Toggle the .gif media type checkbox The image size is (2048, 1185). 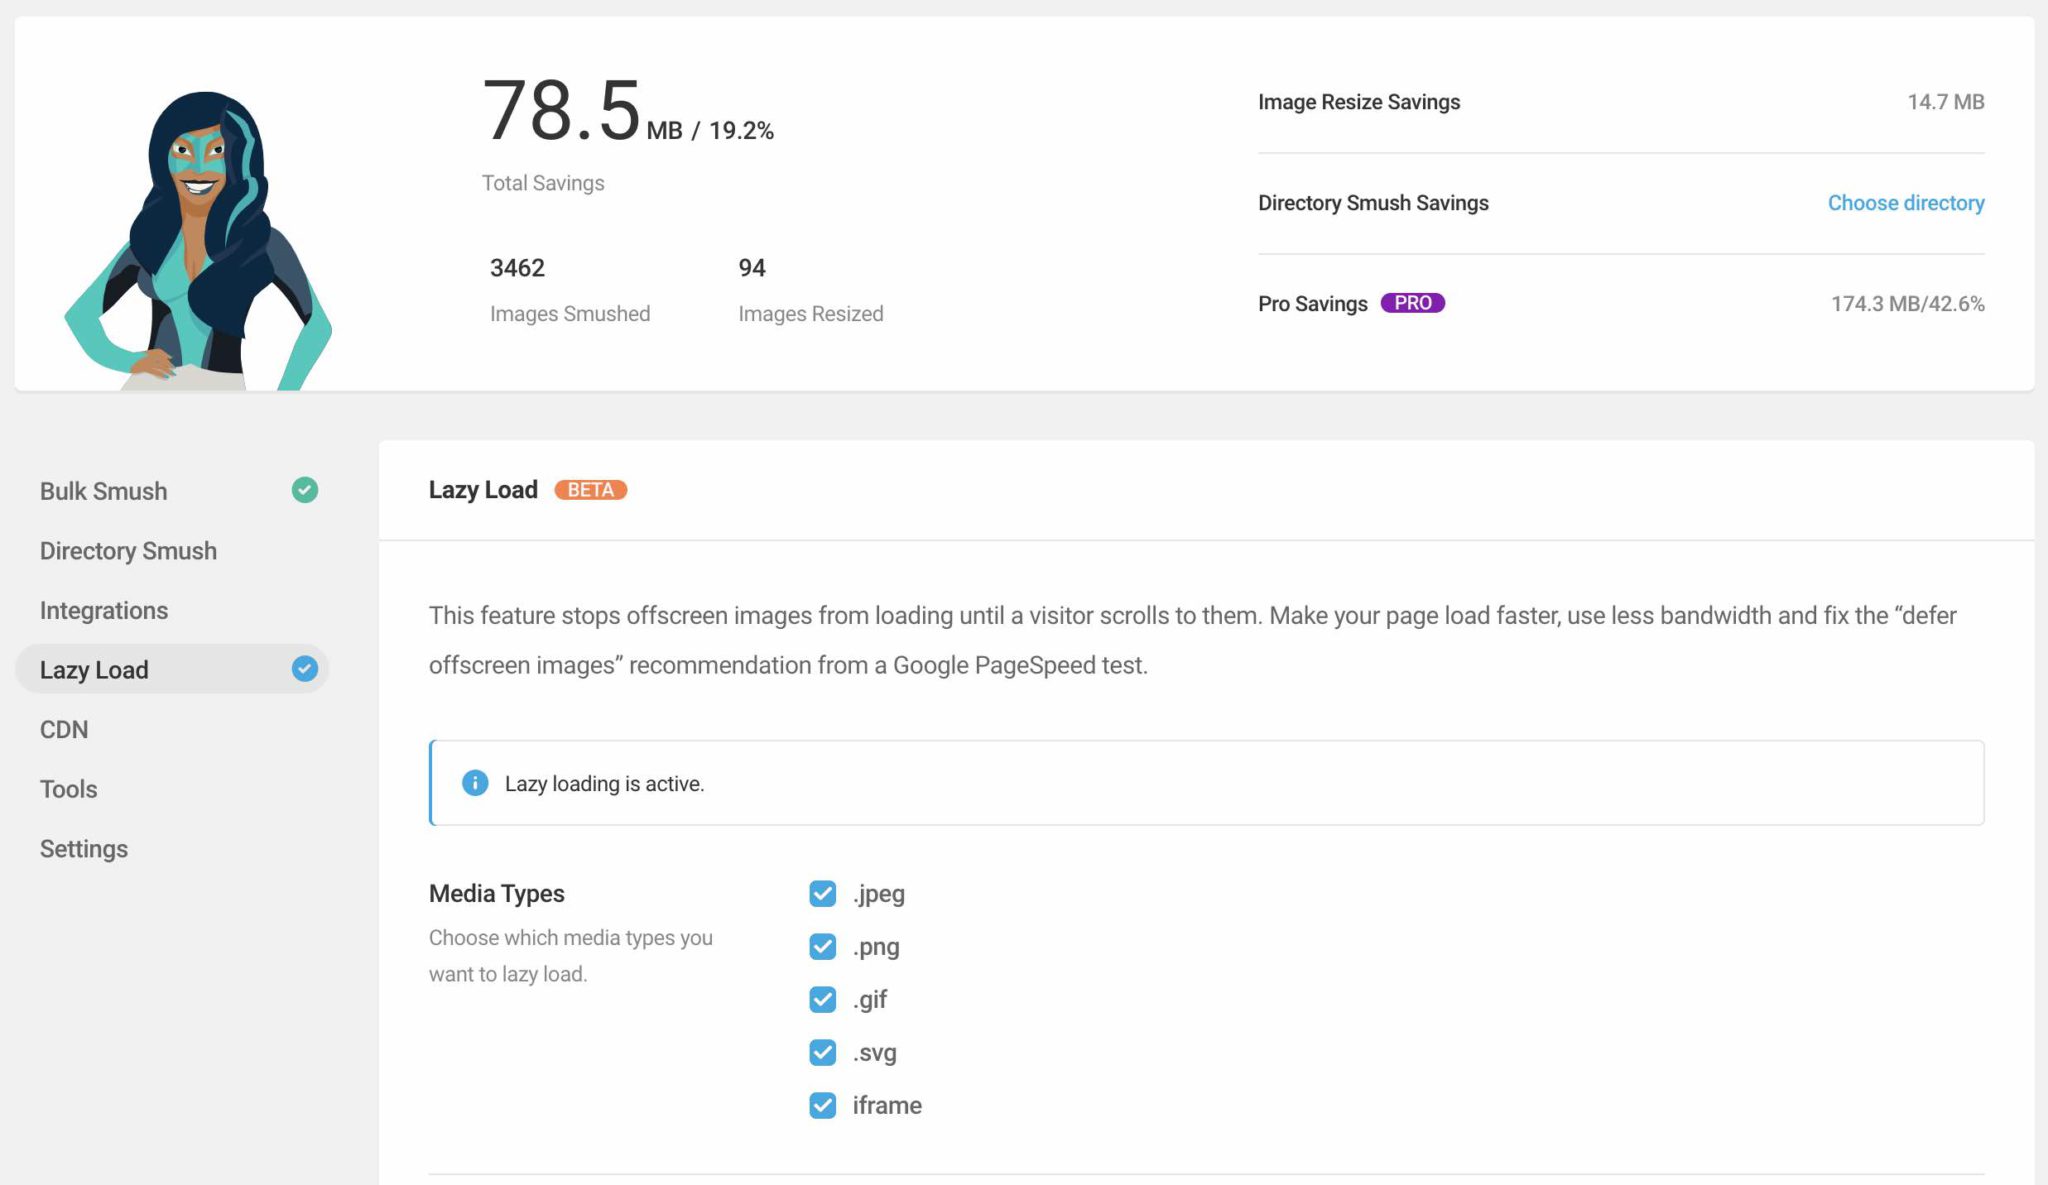click(x=823, y=999)
